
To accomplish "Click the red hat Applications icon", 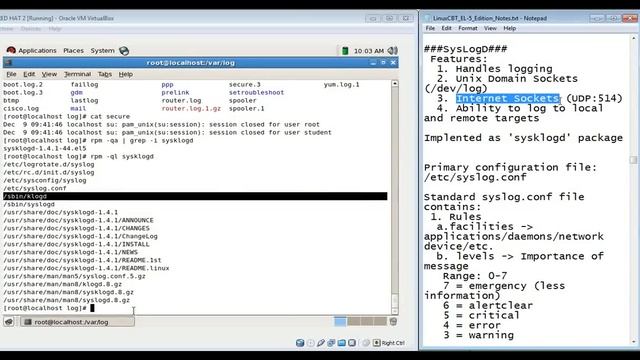I will [11, 50].
